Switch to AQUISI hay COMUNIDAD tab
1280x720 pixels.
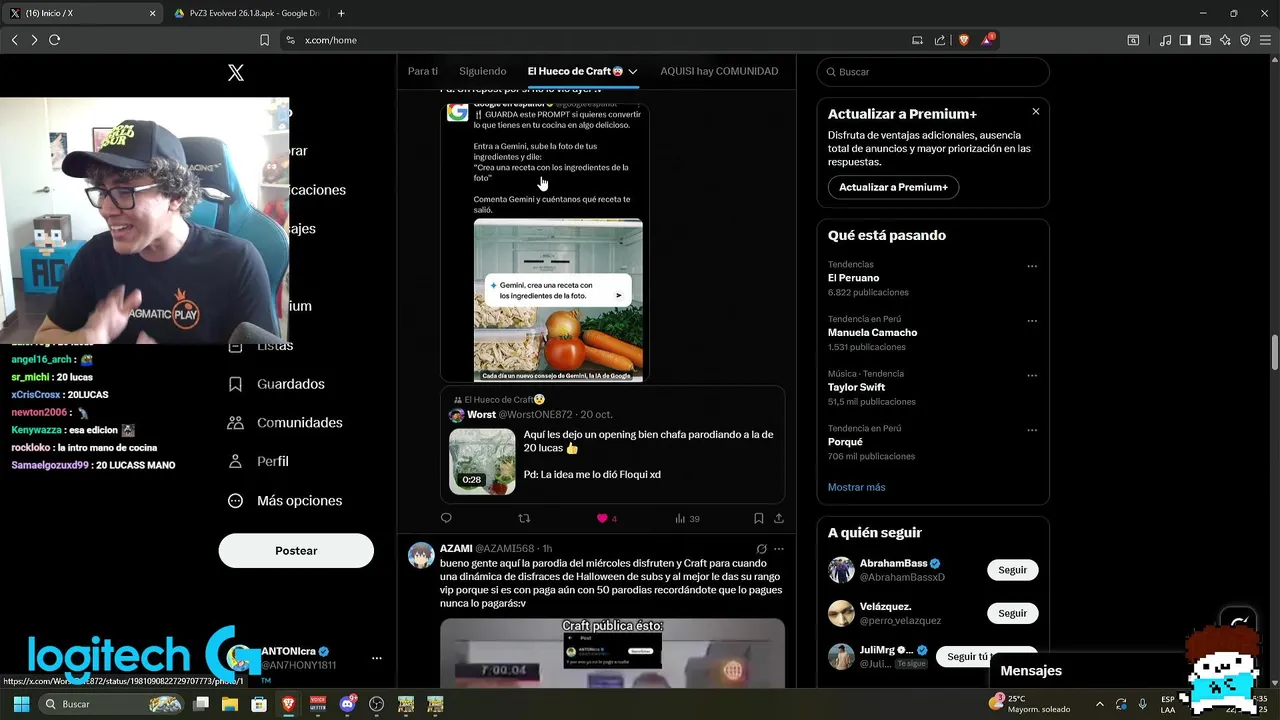point(719,71)
